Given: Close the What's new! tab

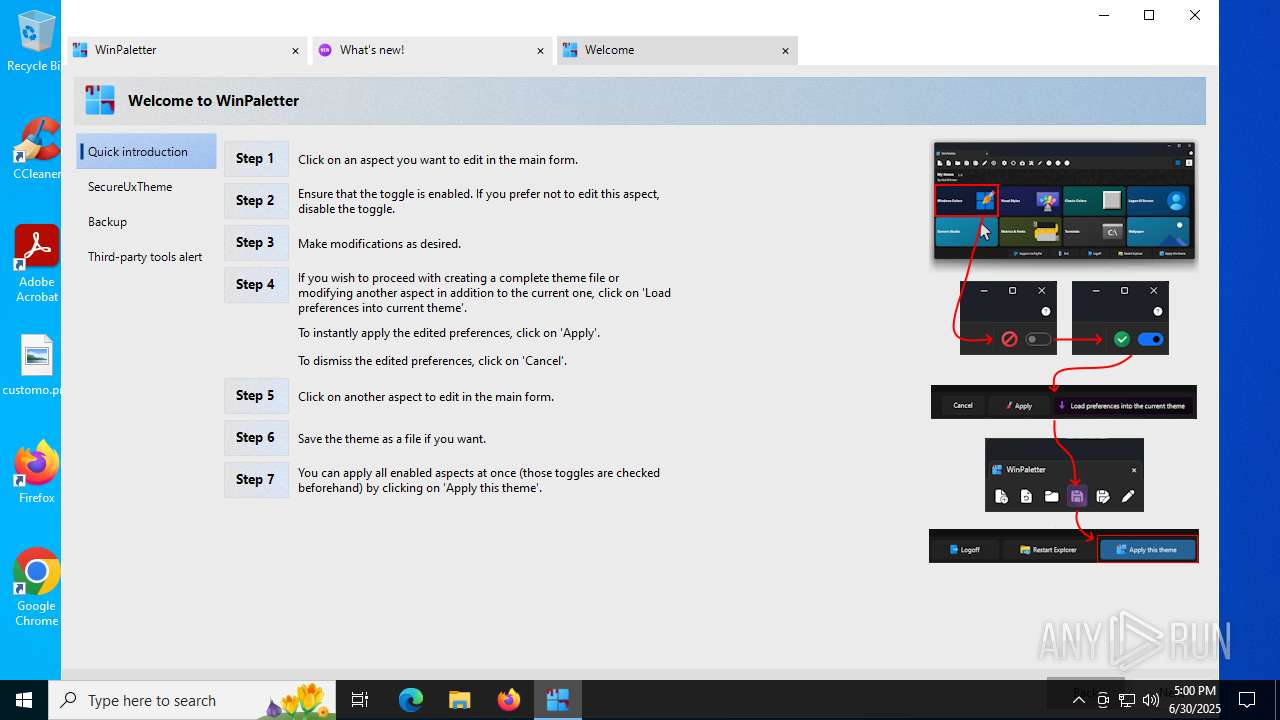Looking at the screenshot, I should 540,51.
